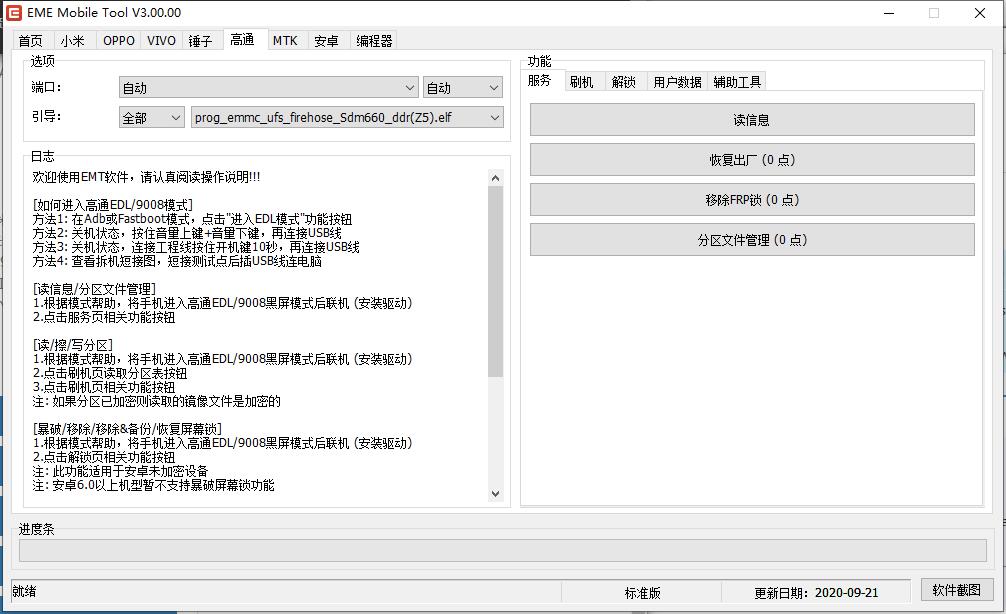The height and width of the screenshot is (614, 1006).
Task: Click the log panel scrollbar thumb
Action: [x=495, y=281]
